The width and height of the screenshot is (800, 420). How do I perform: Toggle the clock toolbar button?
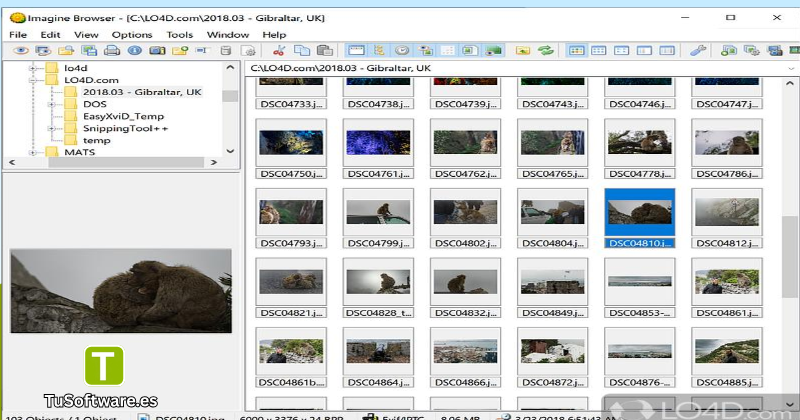point(402,51)
